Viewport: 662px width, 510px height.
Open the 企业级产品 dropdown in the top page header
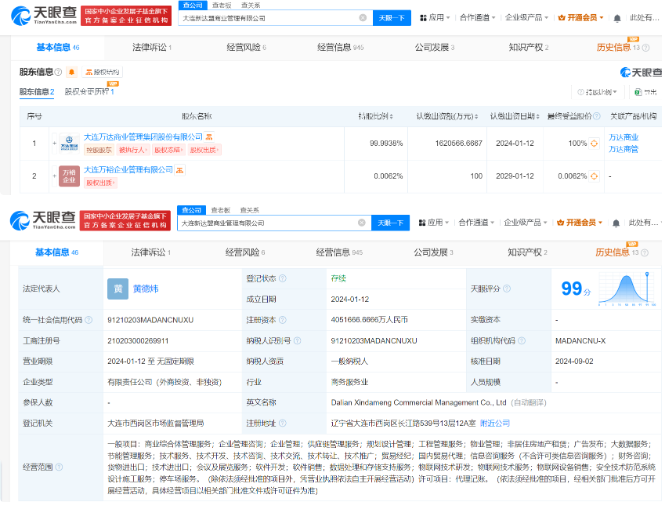click(x=526, y=18)
